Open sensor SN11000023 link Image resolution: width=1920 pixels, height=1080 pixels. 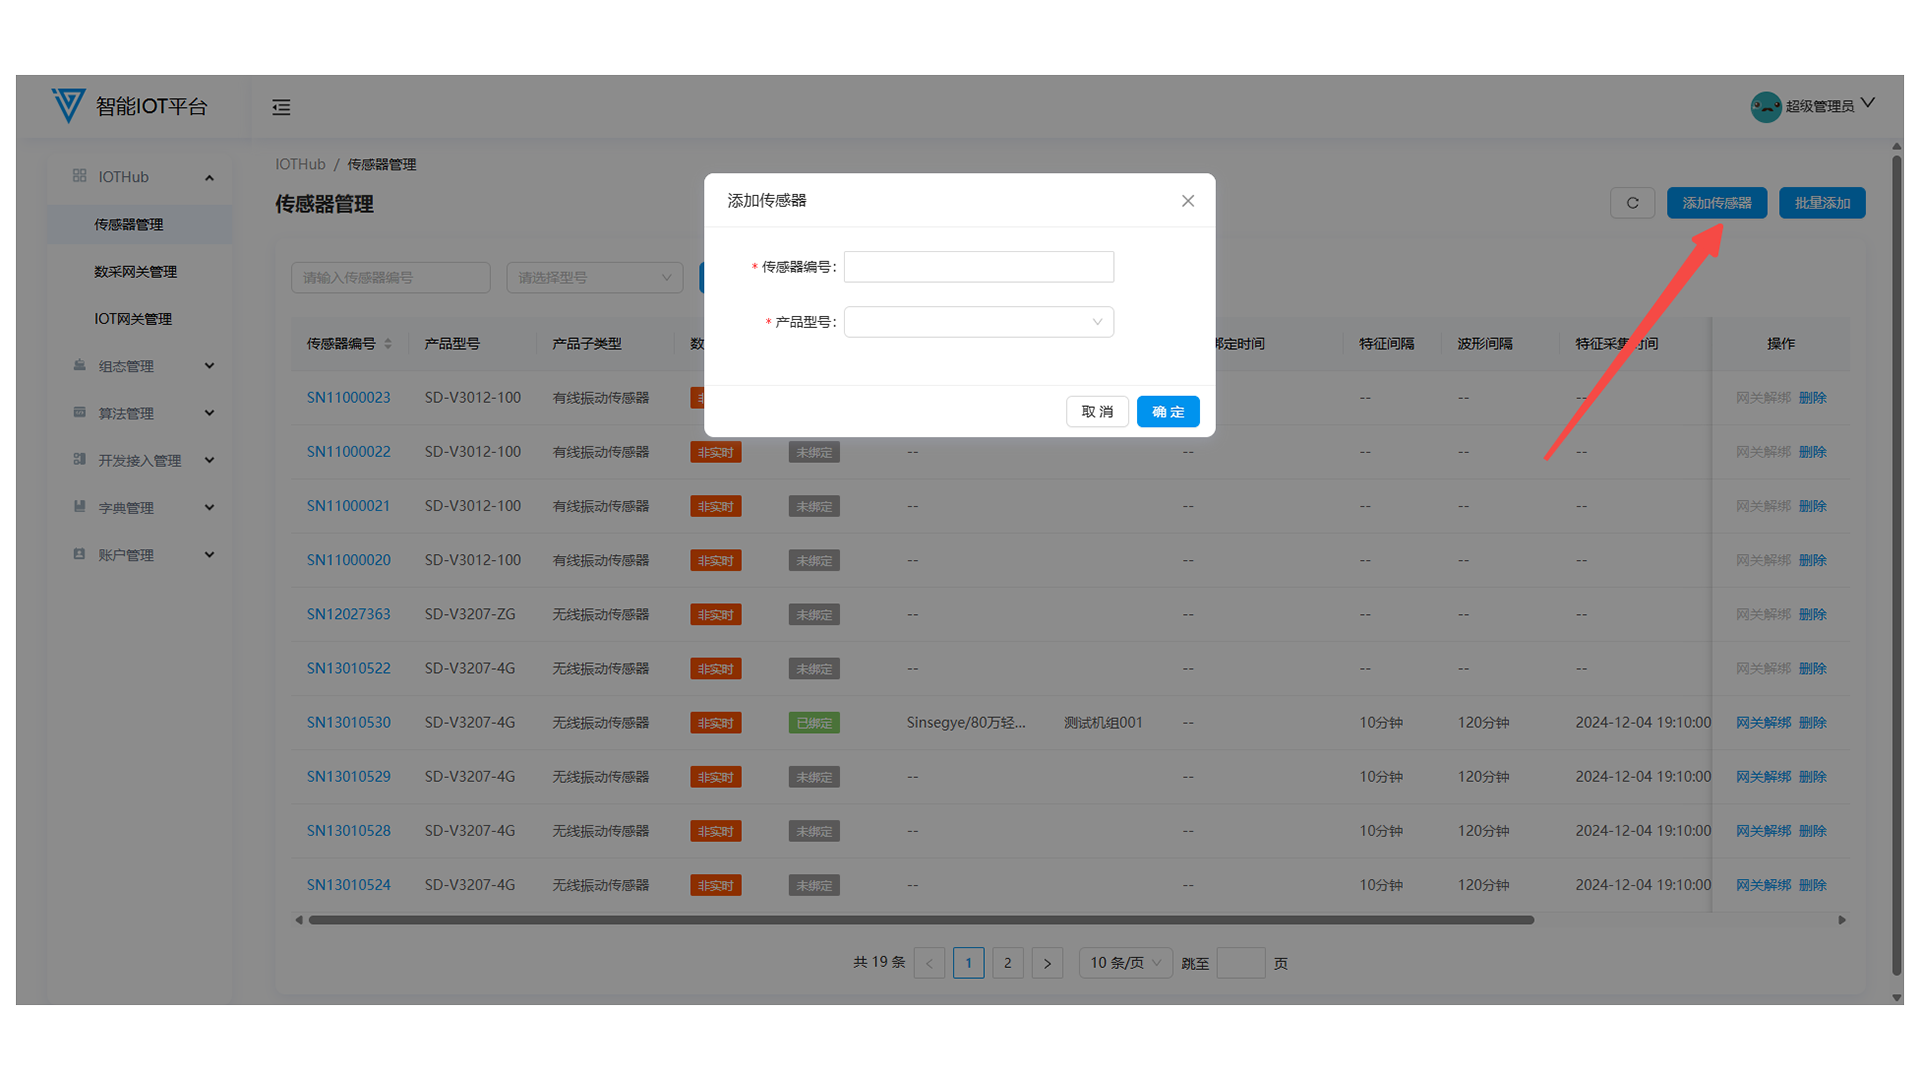click(x=348, y=398)
